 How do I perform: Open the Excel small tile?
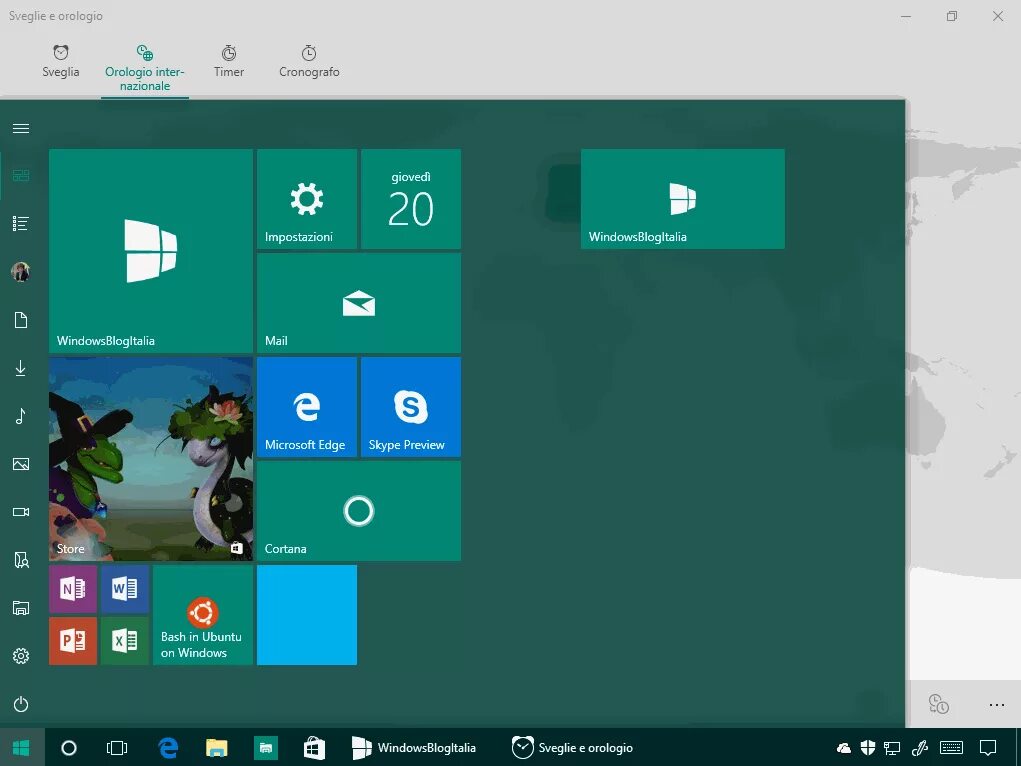[124, 641]
